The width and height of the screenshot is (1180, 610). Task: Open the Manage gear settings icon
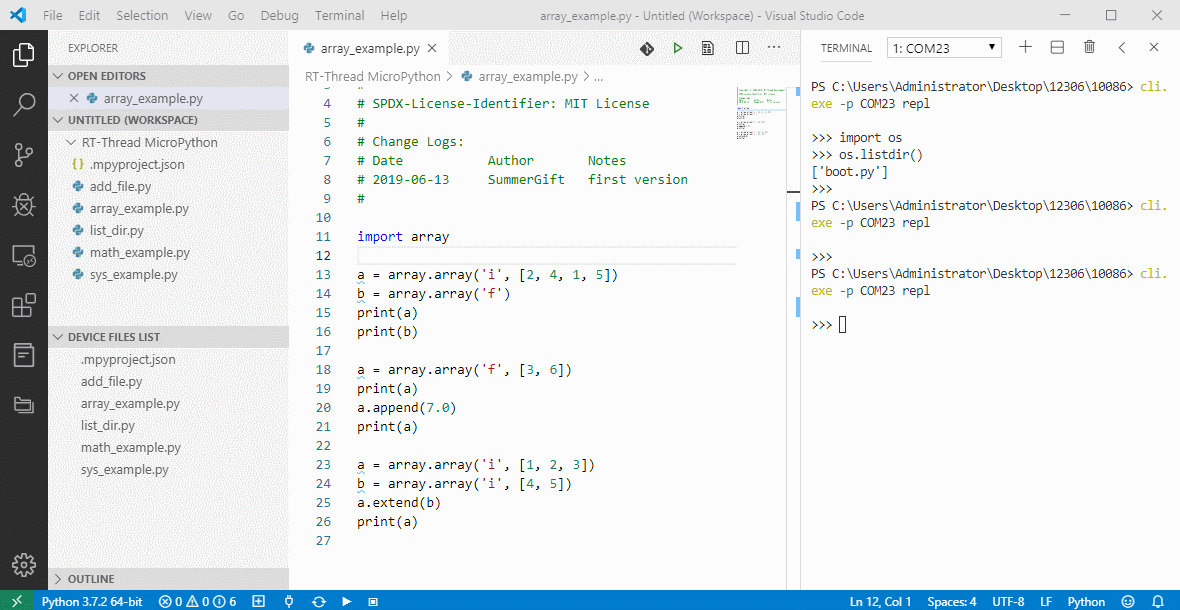[24, 564]
